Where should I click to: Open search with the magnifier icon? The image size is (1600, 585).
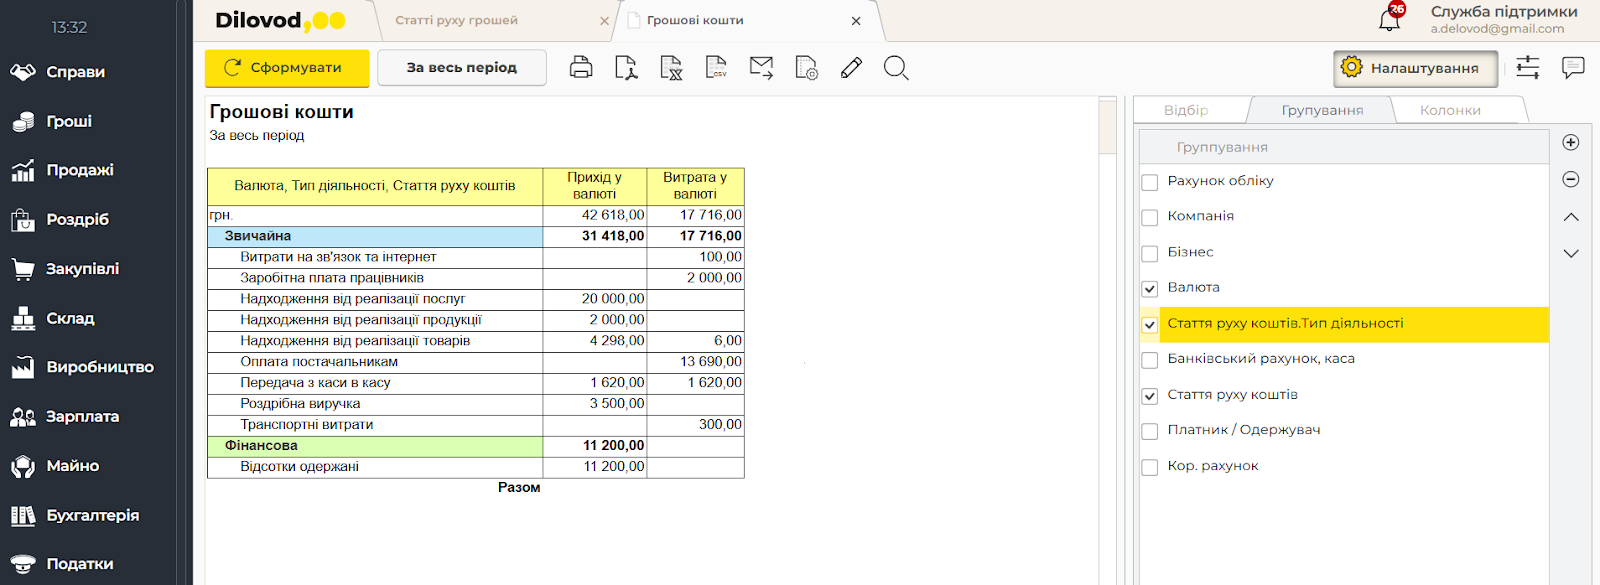pyautogui.click(x=896, y=68)
